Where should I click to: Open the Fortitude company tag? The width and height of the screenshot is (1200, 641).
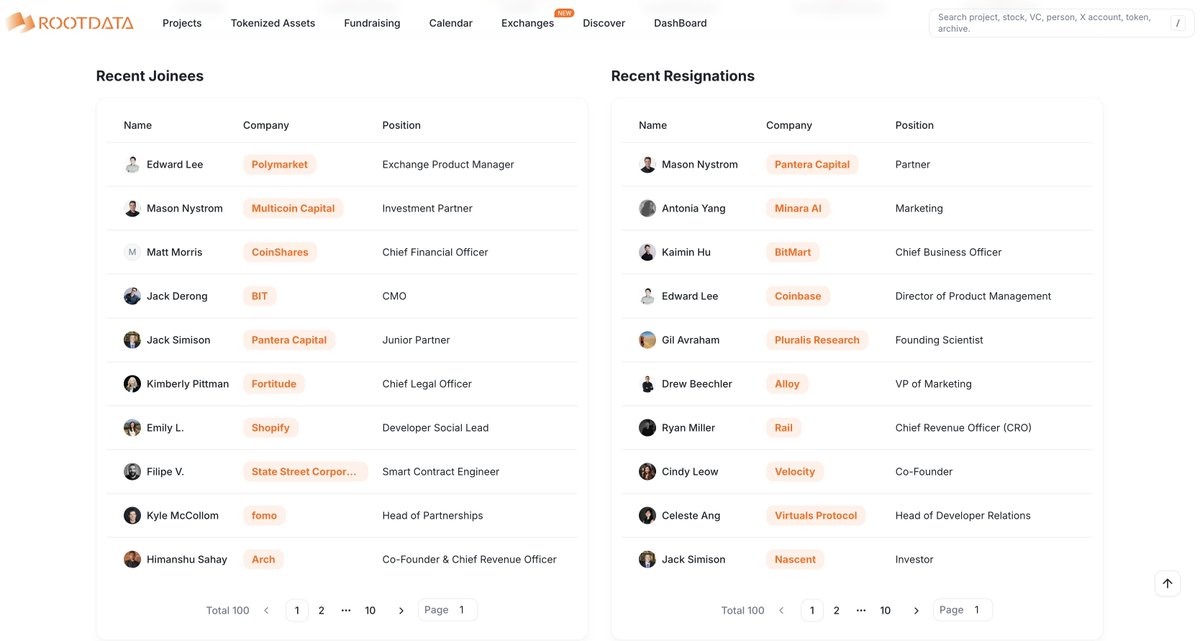[274, 384]
